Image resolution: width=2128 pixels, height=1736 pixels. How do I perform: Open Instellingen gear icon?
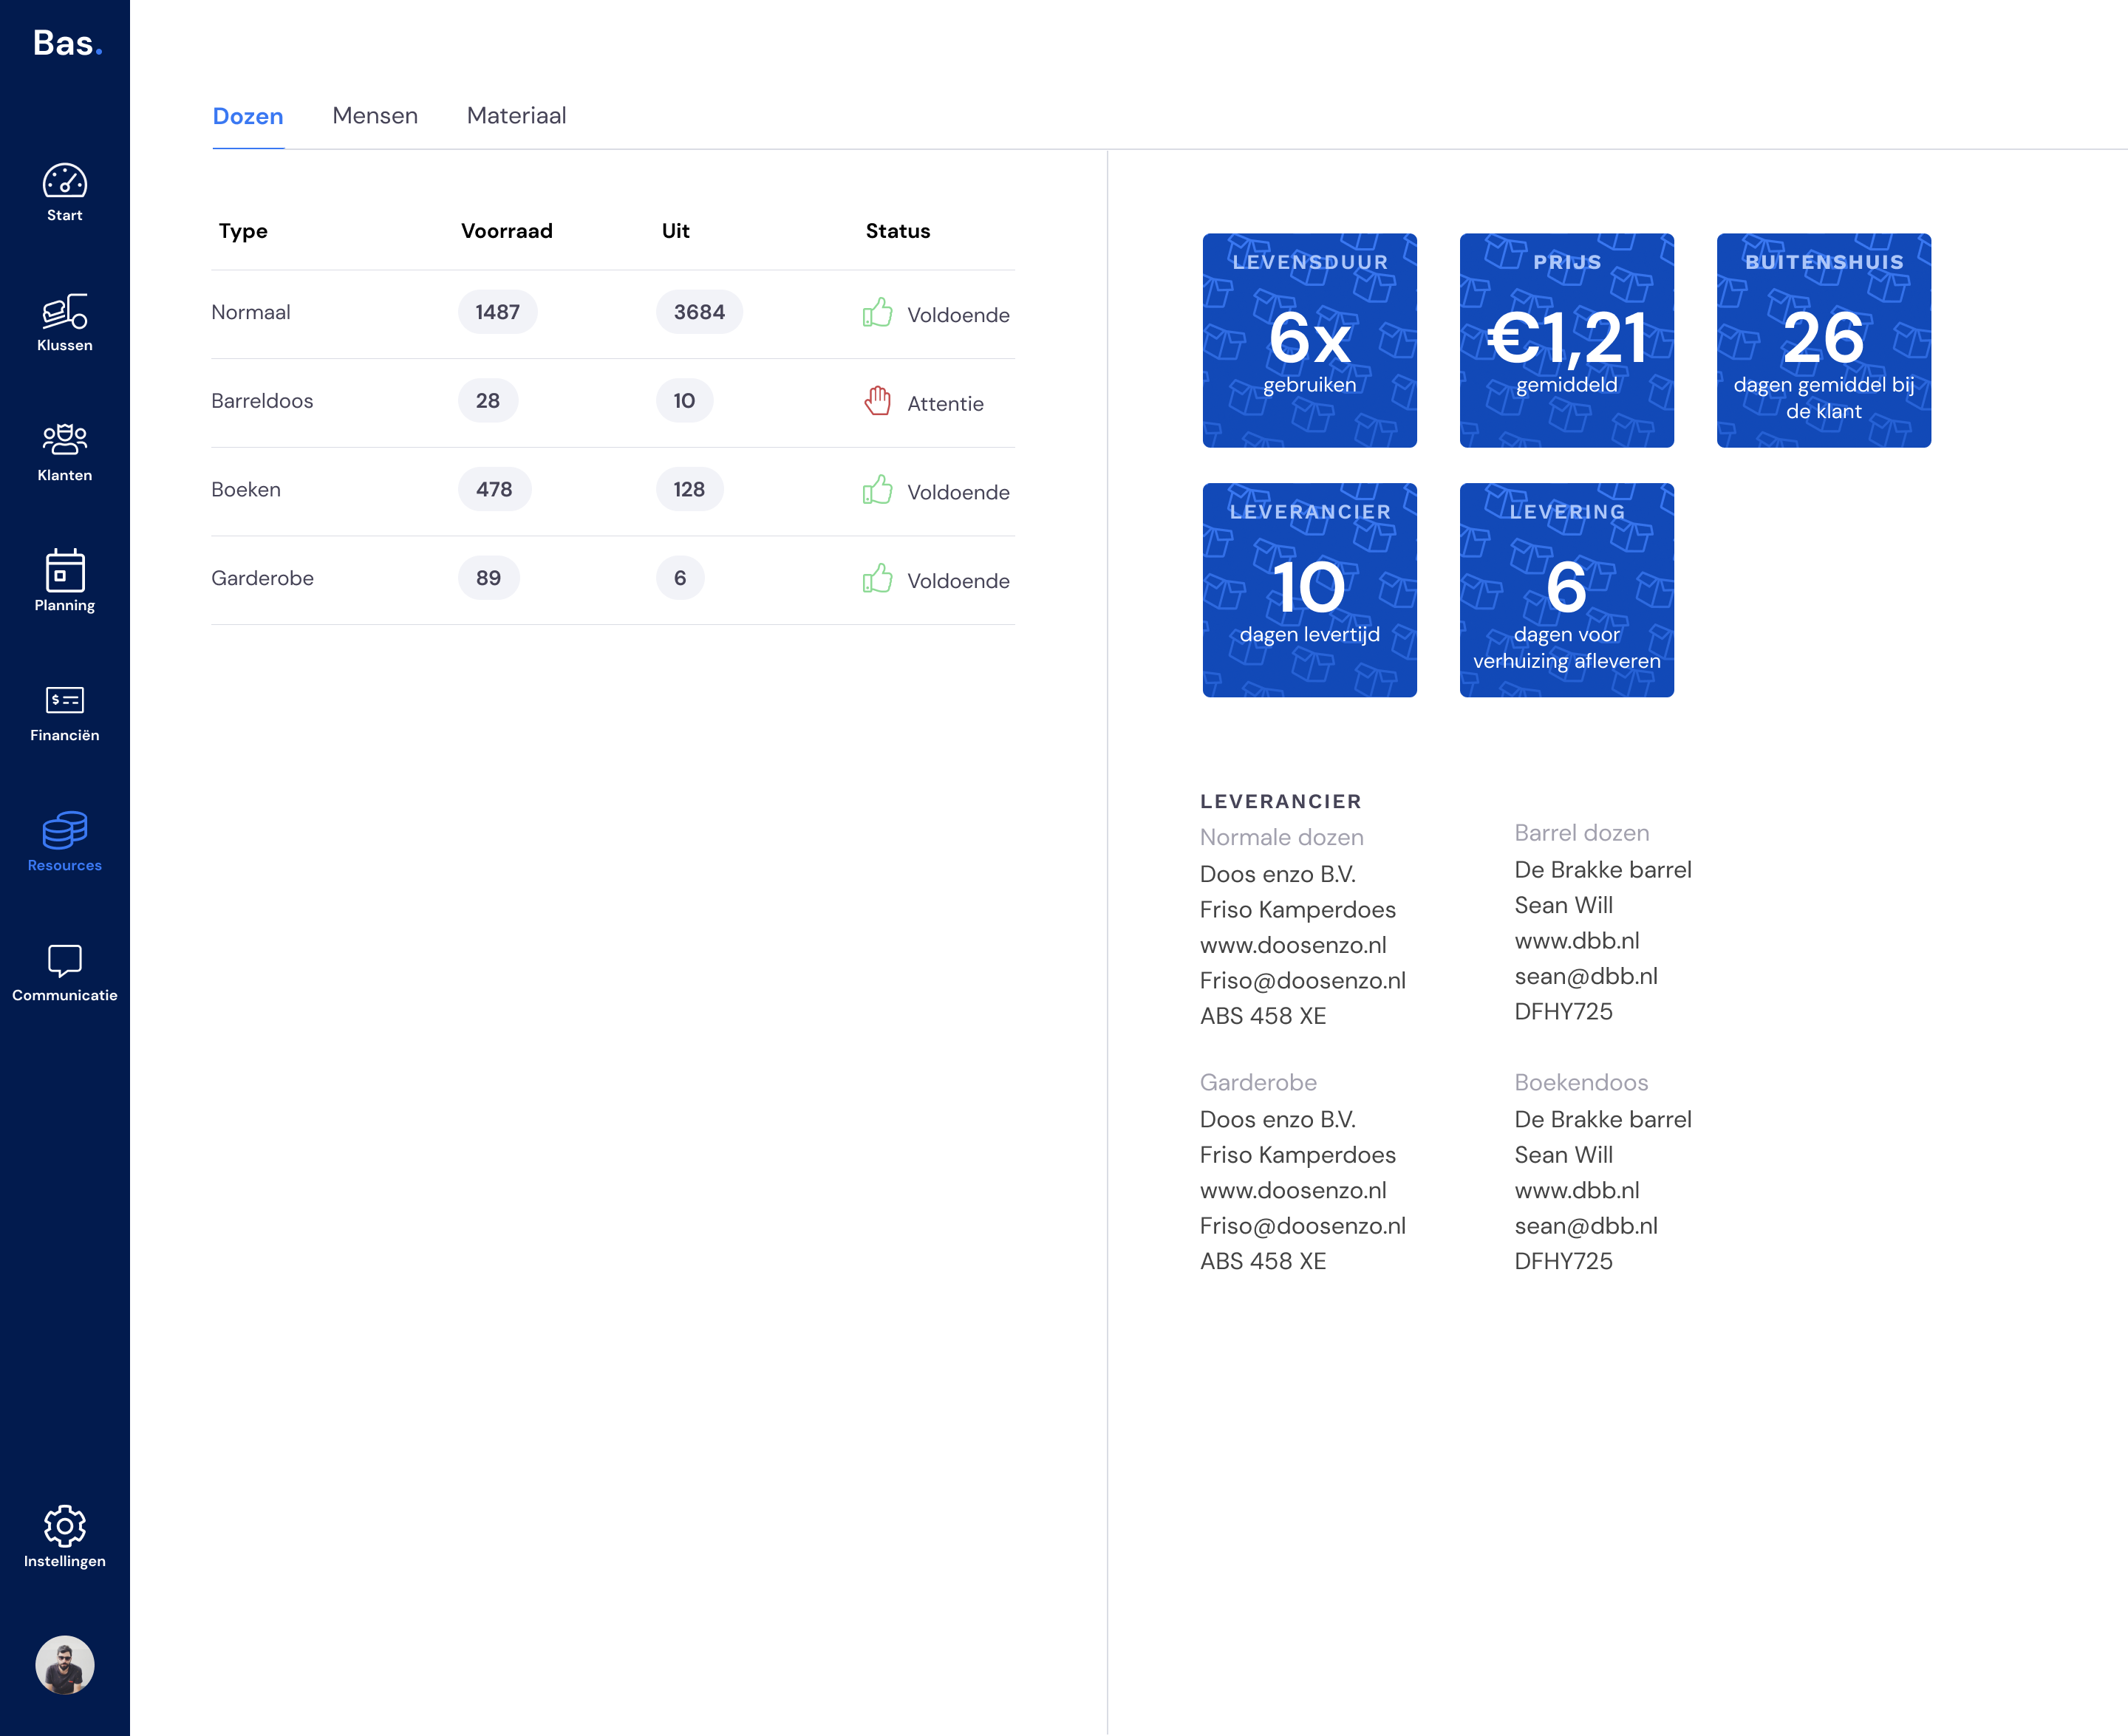tap(64, 1526)
